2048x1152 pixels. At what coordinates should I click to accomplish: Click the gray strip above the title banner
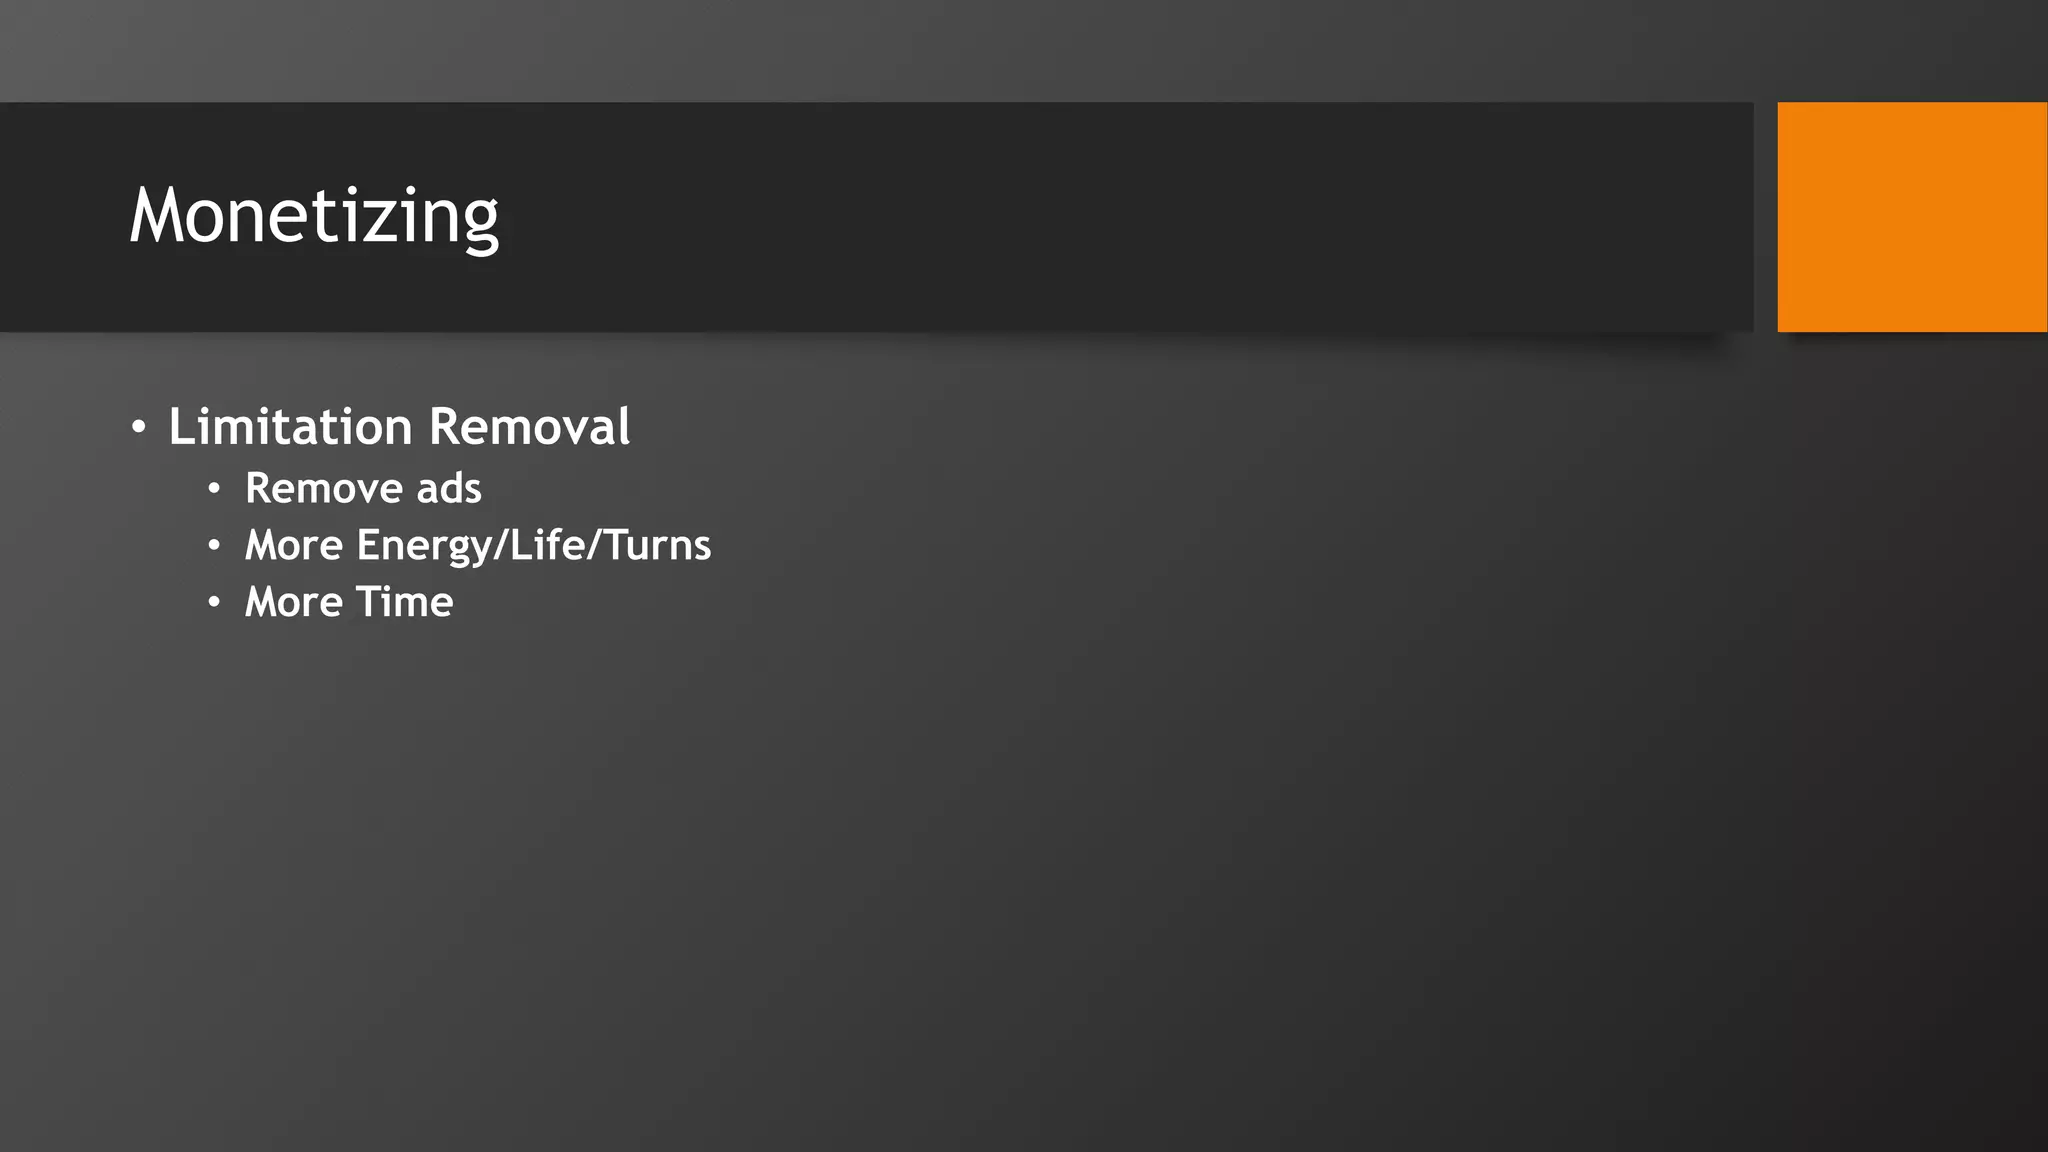click(x=1024, y=50)
